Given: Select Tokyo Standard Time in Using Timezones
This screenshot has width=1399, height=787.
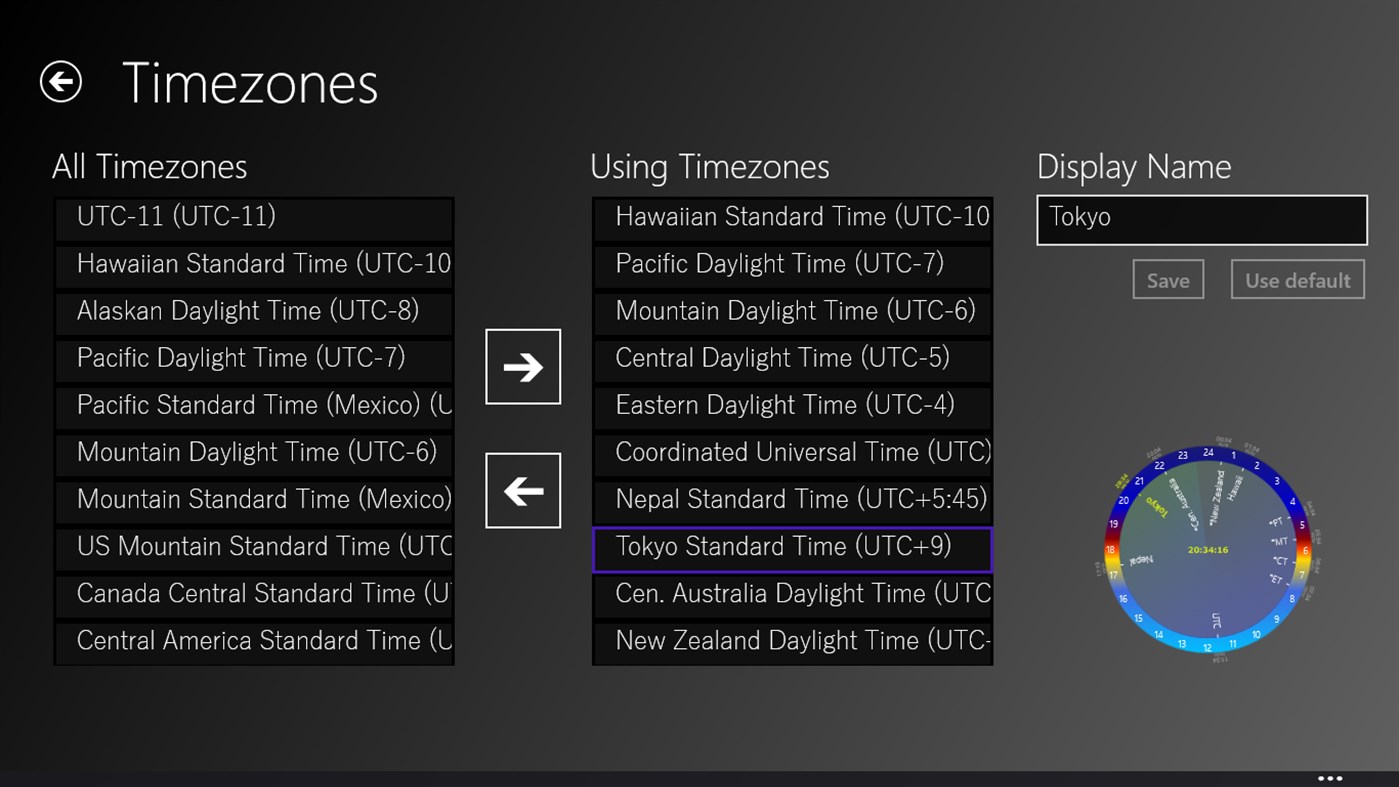Looking at the screenshot, I should (x=791, y=546).
